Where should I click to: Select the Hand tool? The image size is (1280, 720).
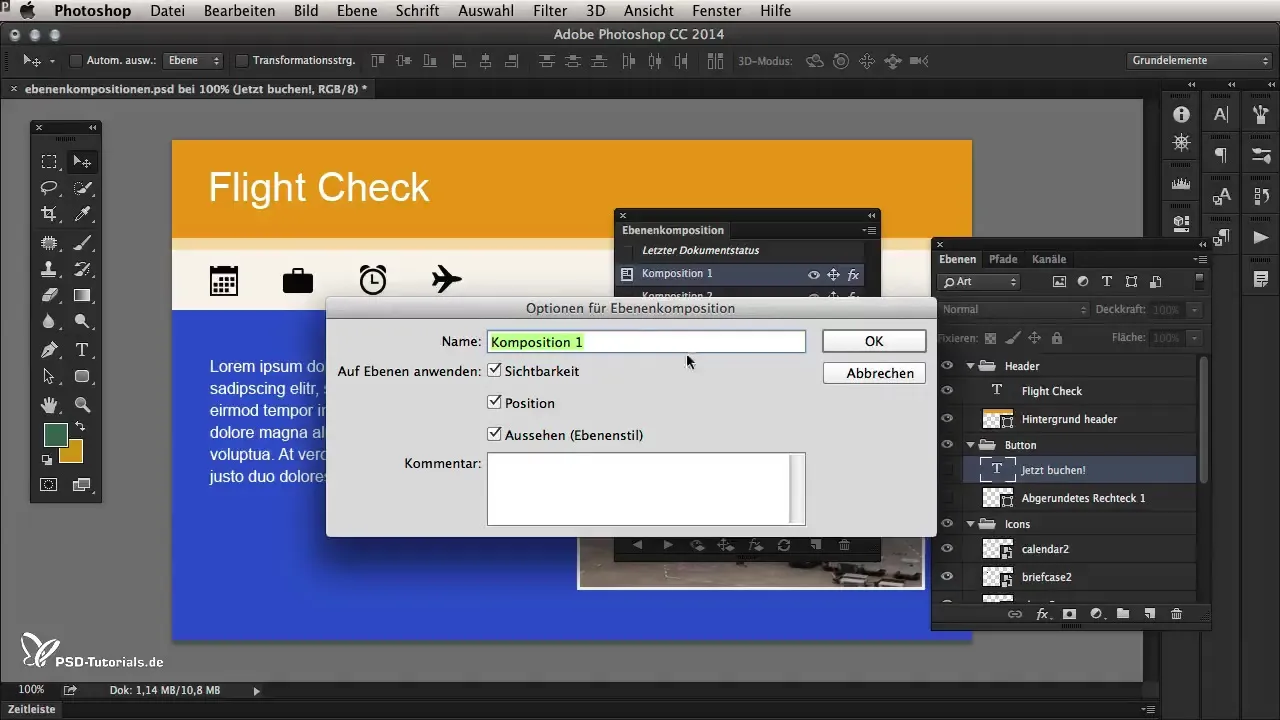48,405
